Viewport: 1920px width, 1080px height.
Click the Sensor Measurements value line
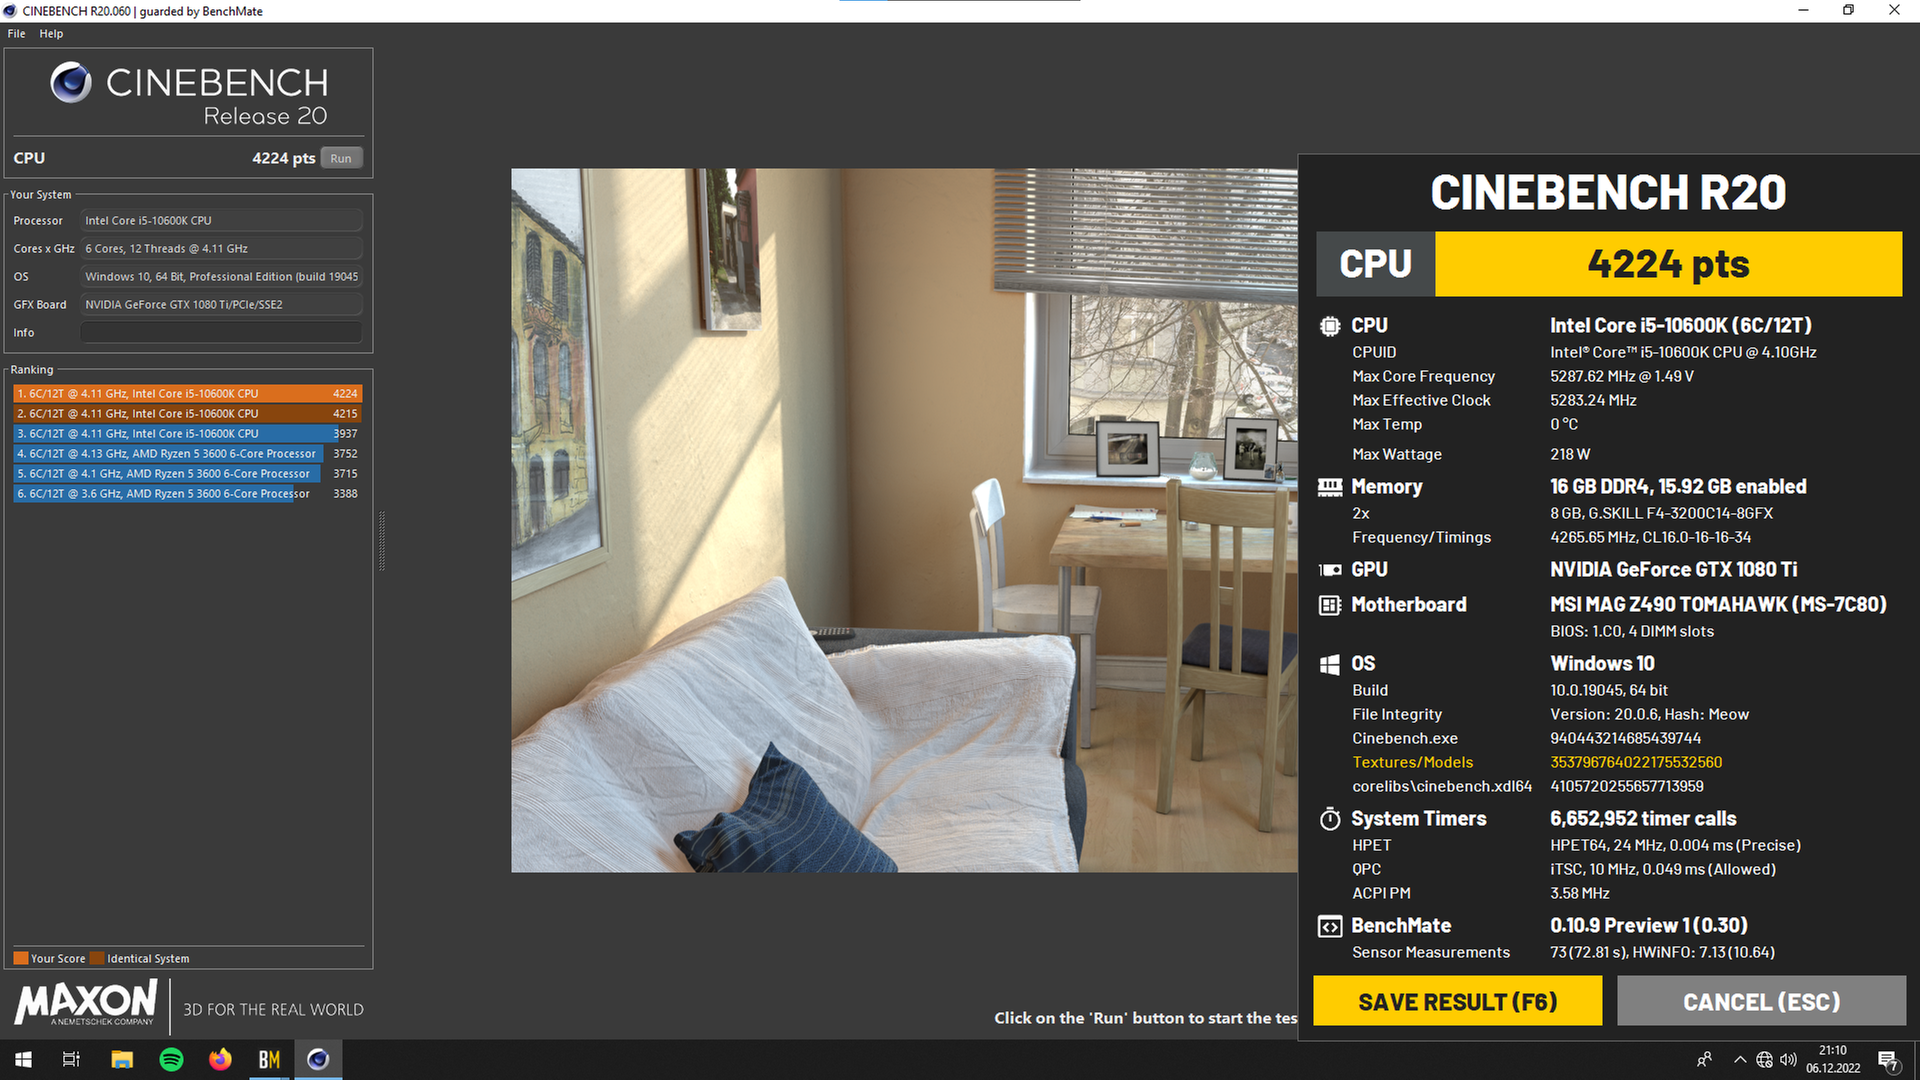coord(1662,953)
